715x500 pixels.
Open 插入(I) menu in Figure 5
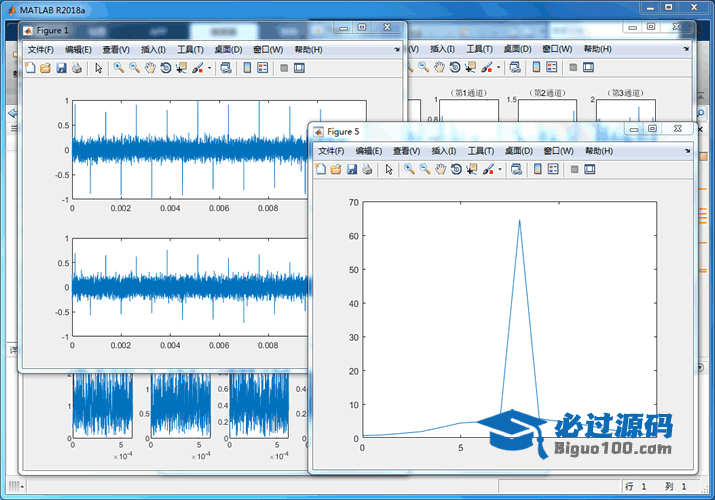pos(444,151)
